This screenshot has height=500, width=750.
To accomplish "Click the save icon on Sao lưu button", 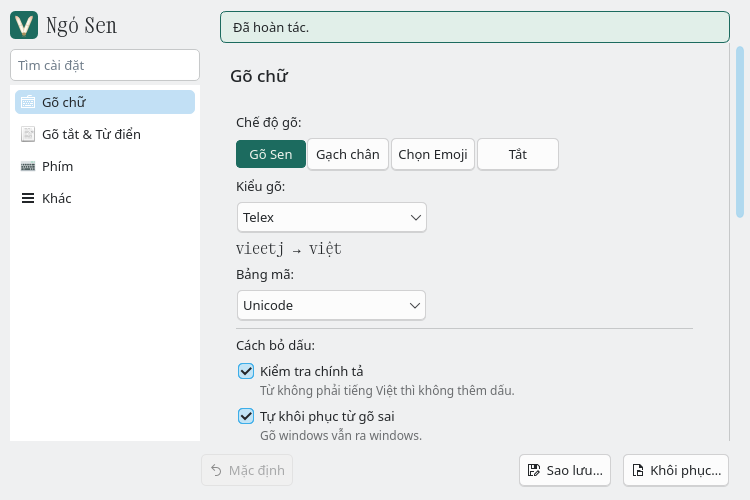I will pos(534,470).
